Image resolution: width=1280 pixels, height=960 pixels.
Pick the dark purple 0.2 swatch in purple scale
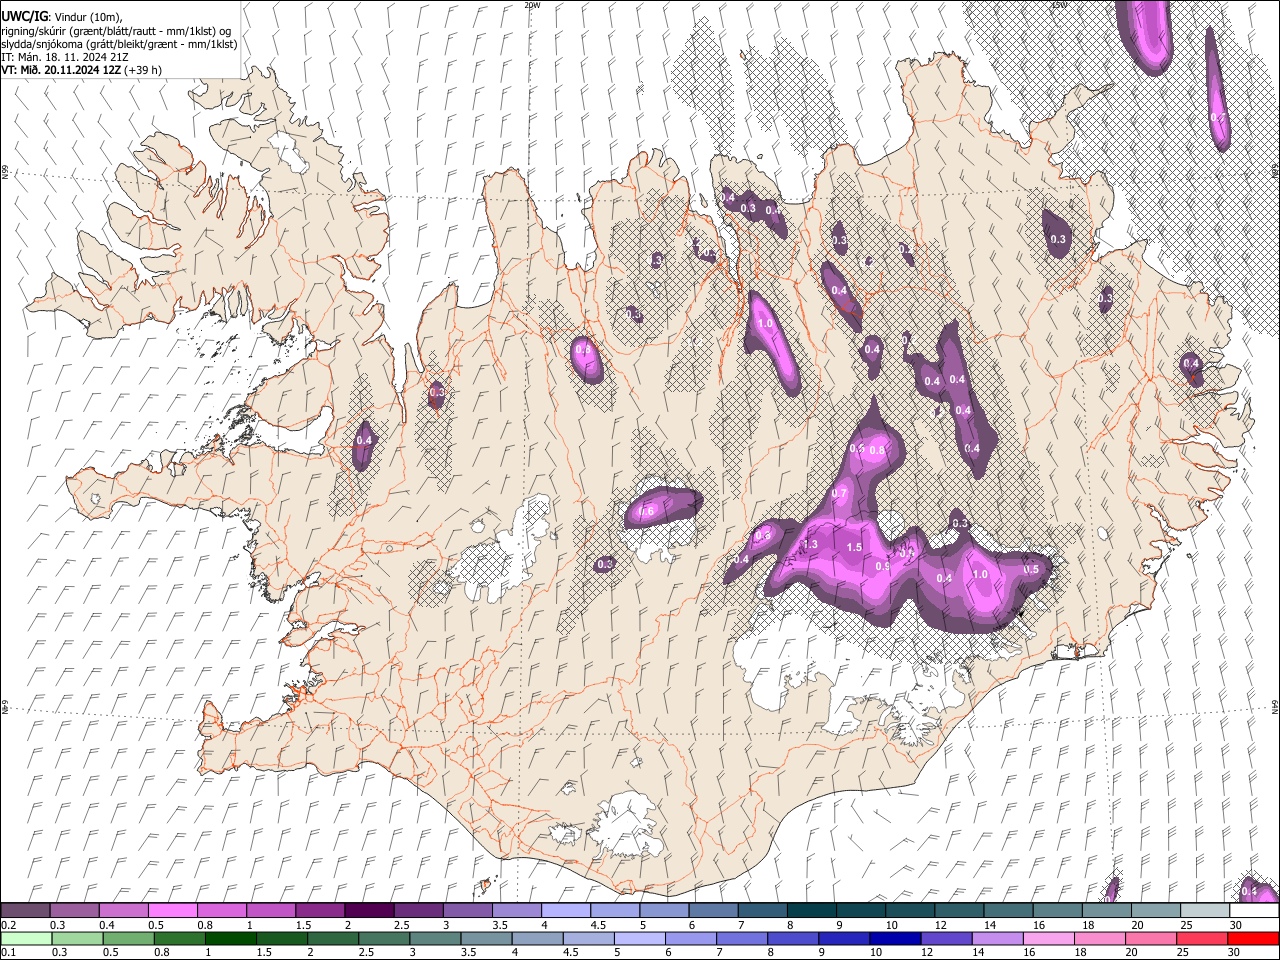(x=25, y=911)
